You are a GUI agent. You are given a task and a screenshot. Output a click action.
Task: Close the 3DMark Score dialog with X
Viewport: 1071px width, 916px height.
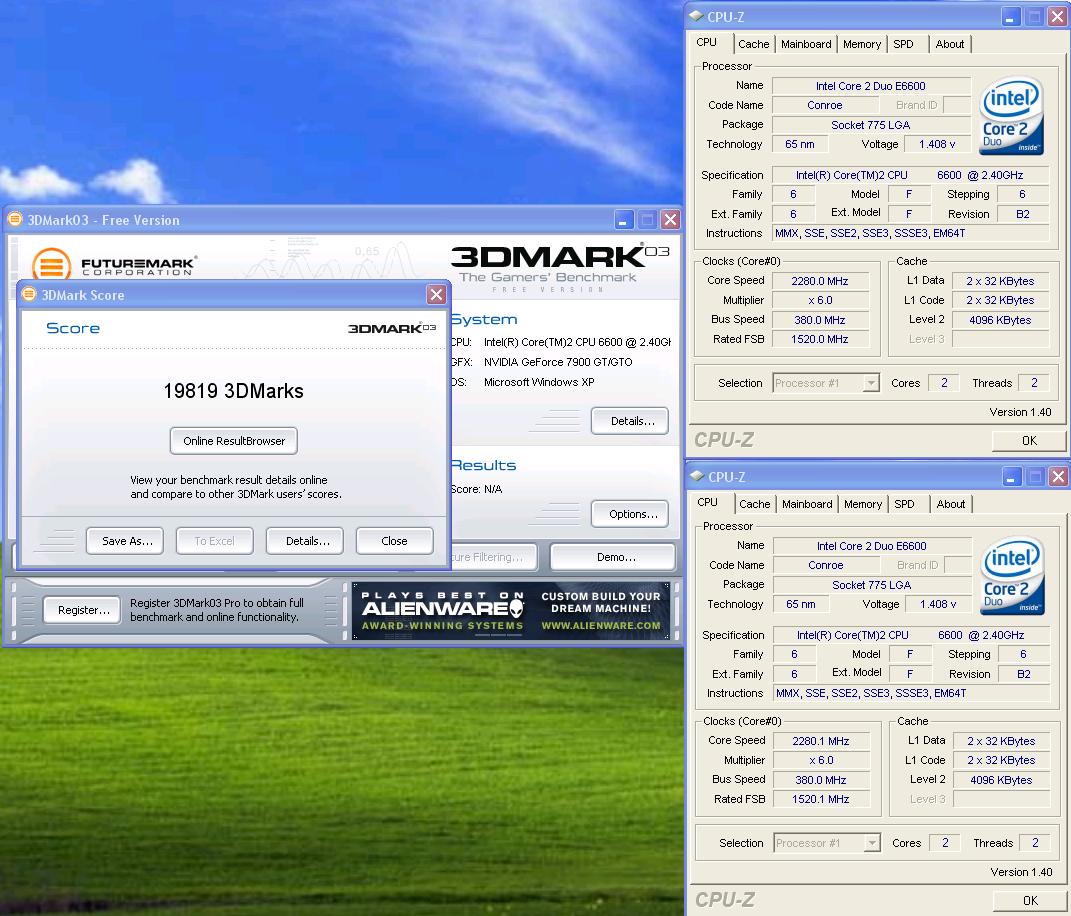[x=436, y=294]
